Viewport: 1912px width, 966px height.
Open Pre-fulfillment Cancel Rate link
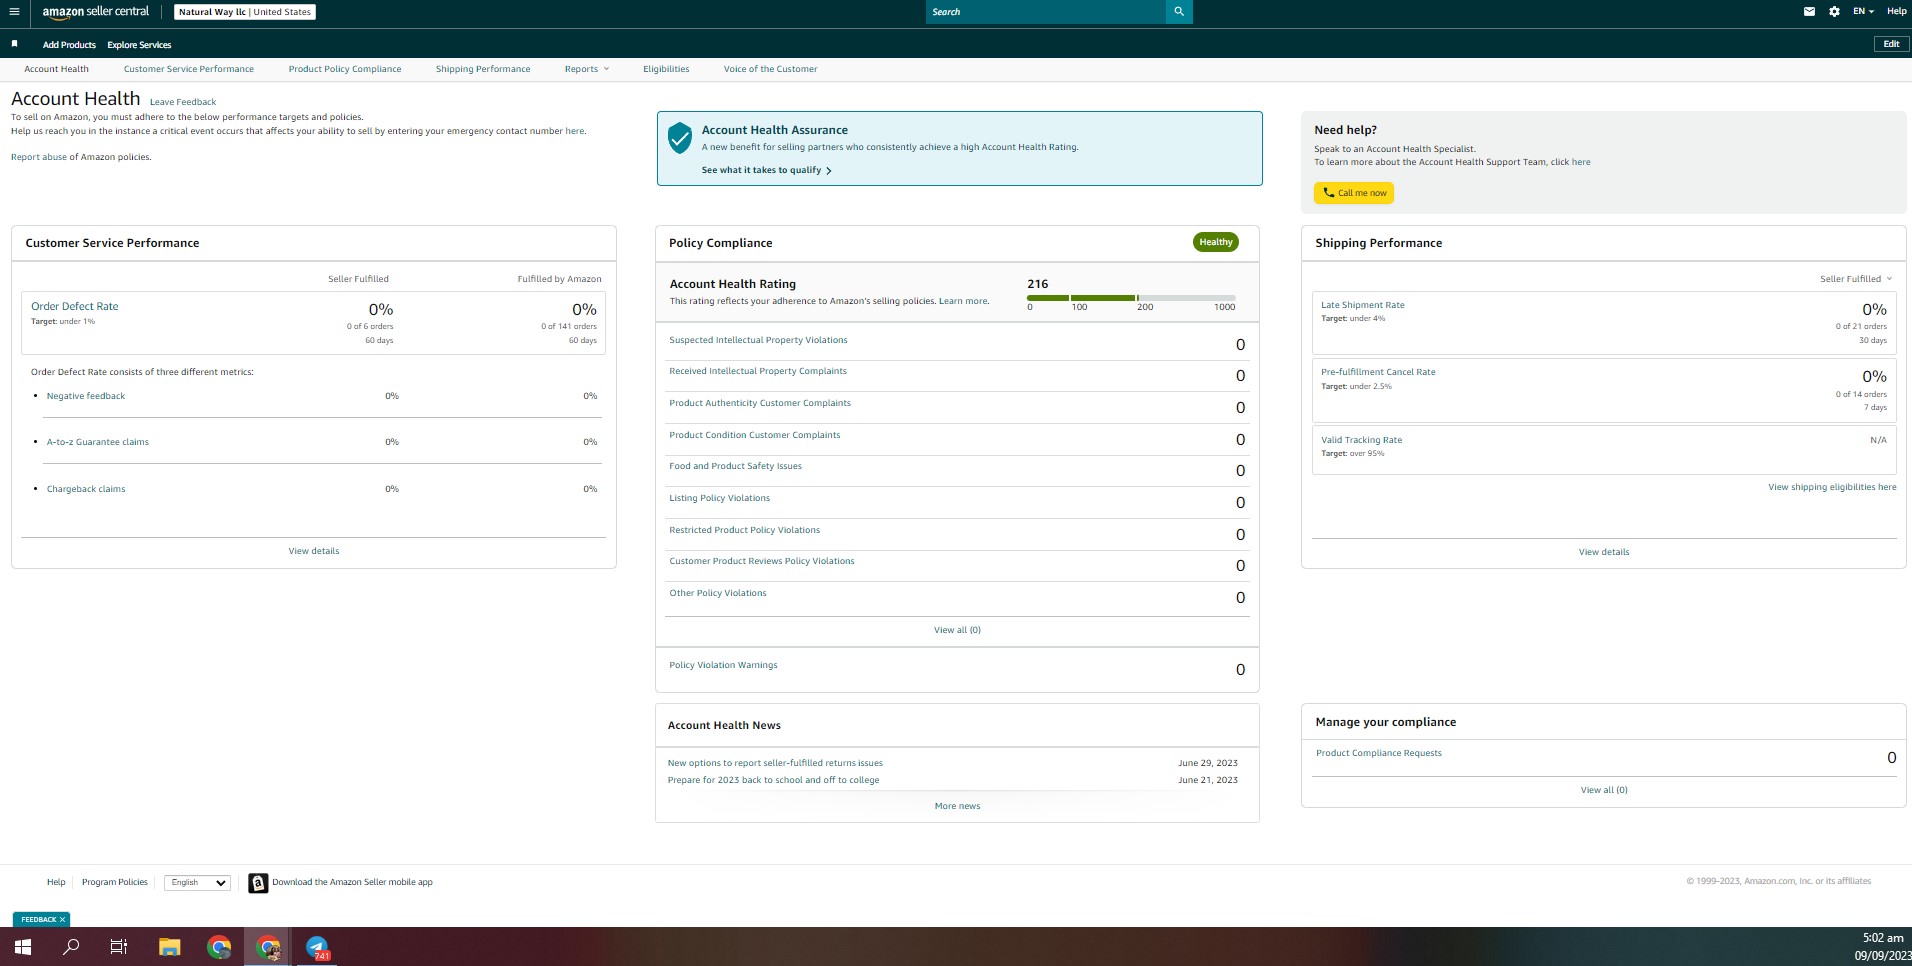(x=1378, y=372)
